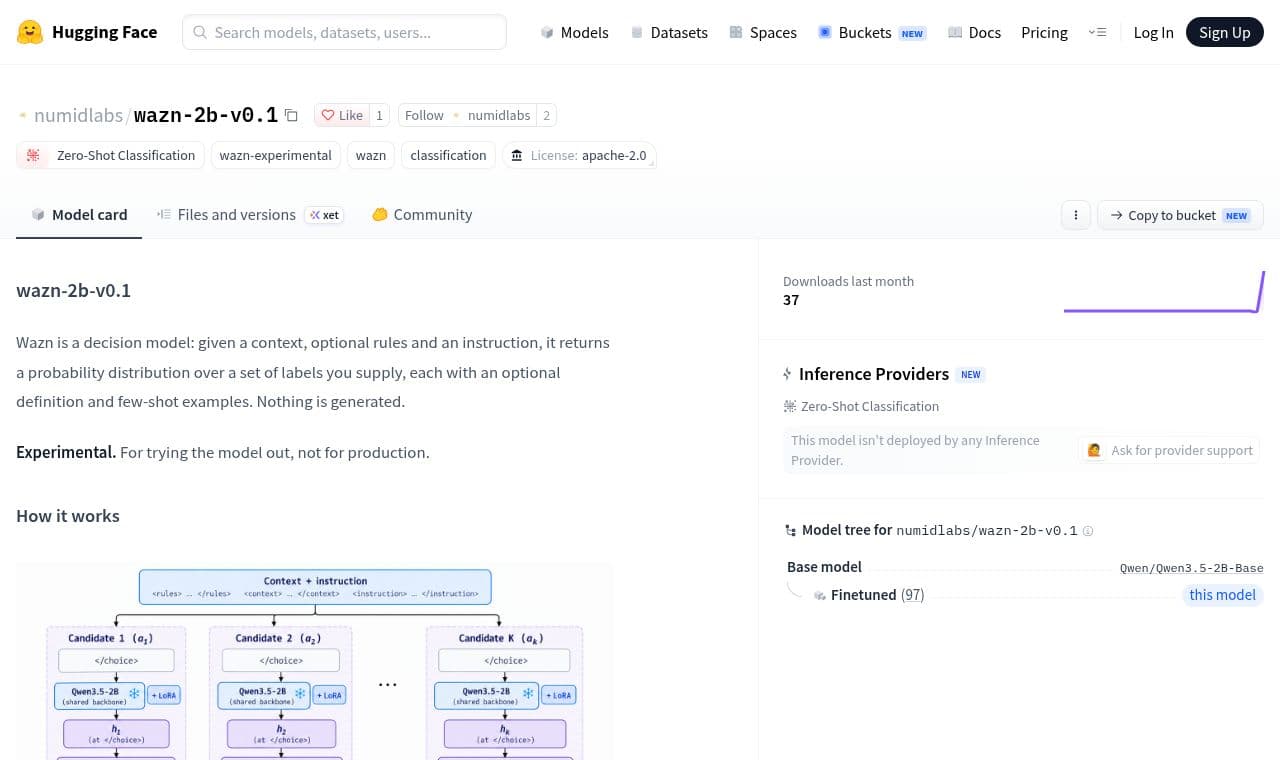Click the architecture diagram image

(x=315, y=660)
